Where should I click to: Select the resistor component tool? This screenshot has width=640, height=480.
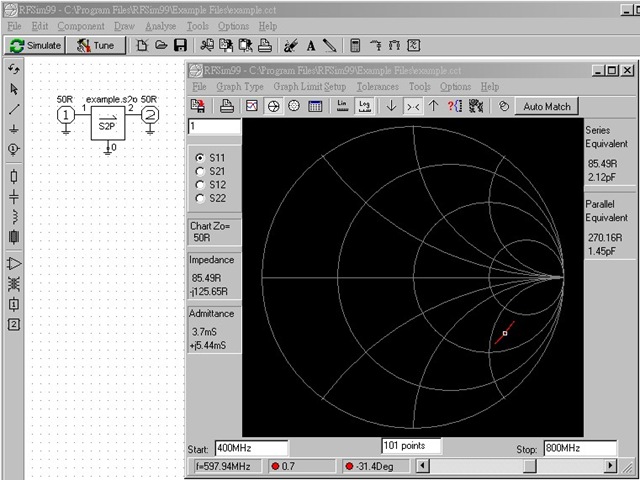tap(14, 177)
